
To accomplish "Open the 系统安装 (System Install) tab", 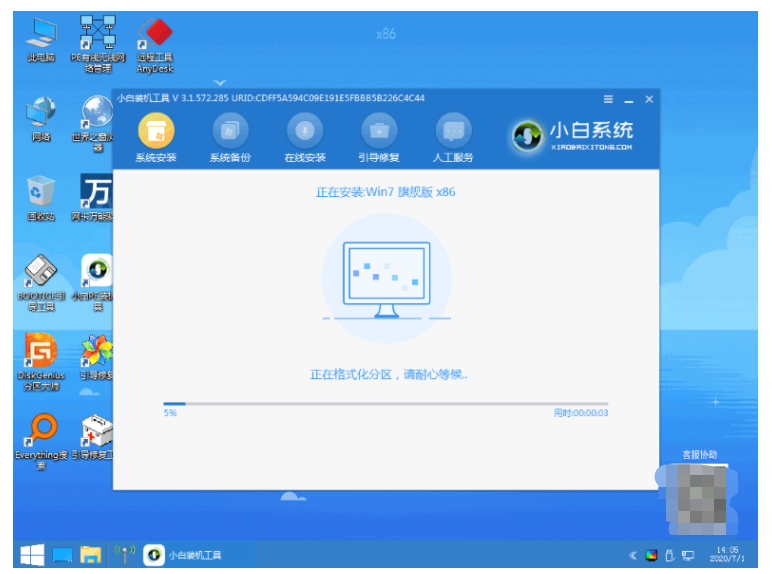I will (155, 137).
